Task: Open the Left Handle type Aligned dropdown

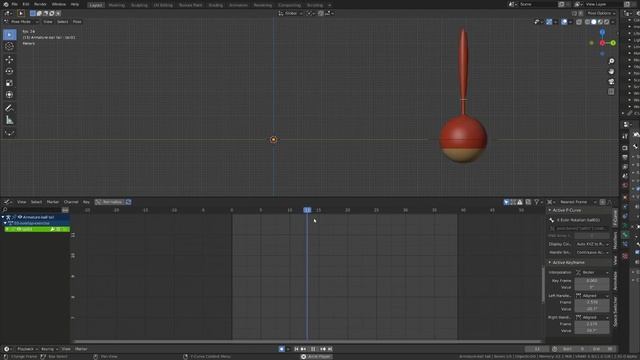Action: (592, 295)
